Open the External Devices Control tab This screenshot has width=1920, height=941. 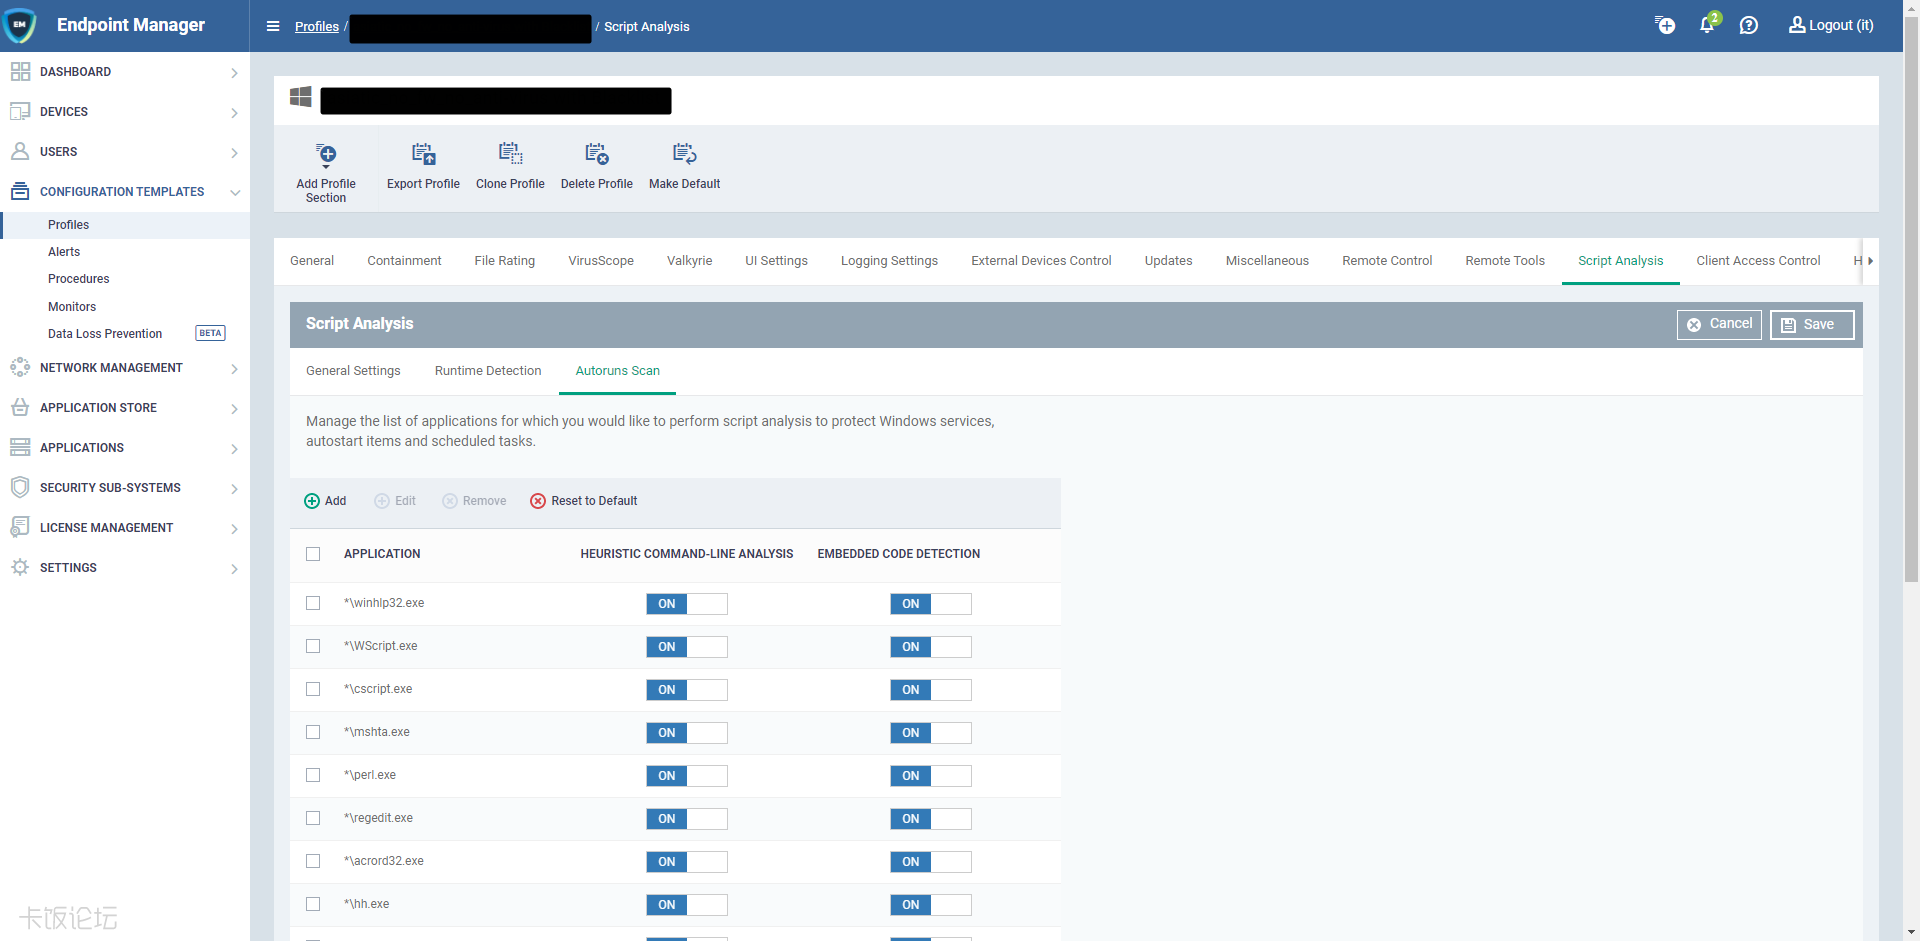tap(1041, 261)
